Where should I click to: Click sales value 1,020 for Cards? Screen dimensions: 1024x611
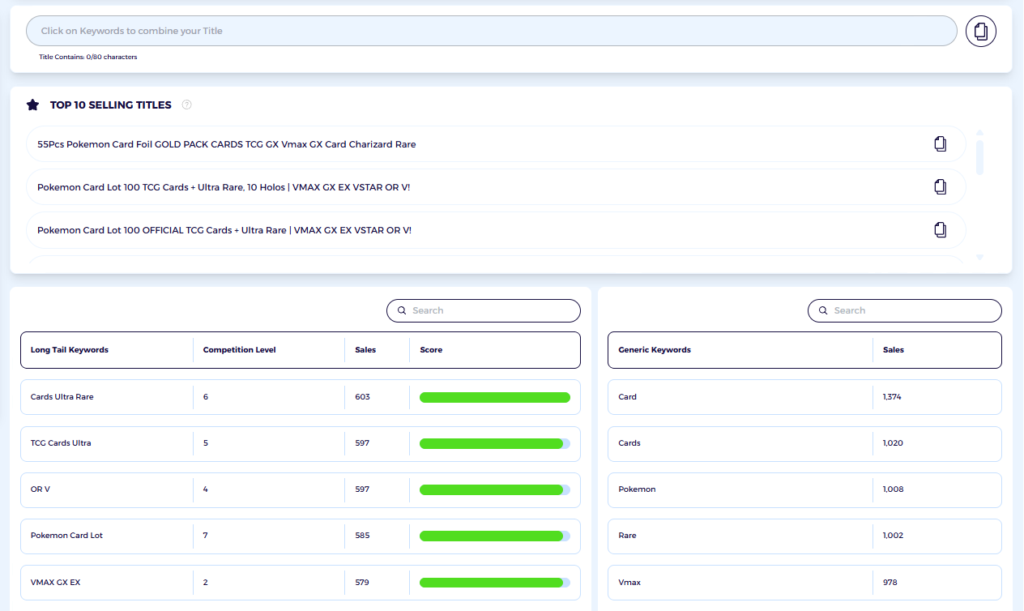coord(893,443)
